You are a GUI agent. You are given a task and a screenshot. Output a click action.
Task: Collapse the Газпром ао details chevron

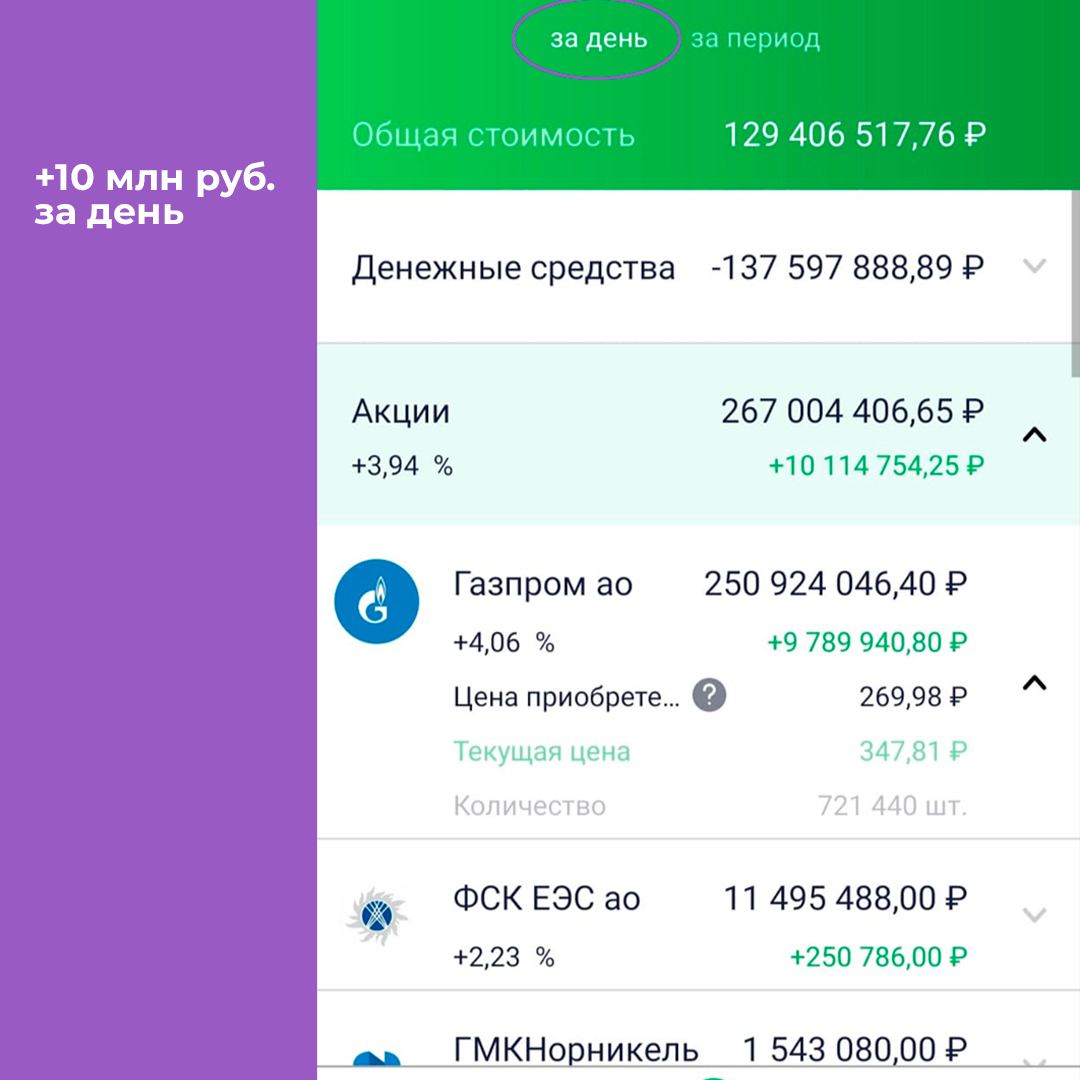point(1035,683)
